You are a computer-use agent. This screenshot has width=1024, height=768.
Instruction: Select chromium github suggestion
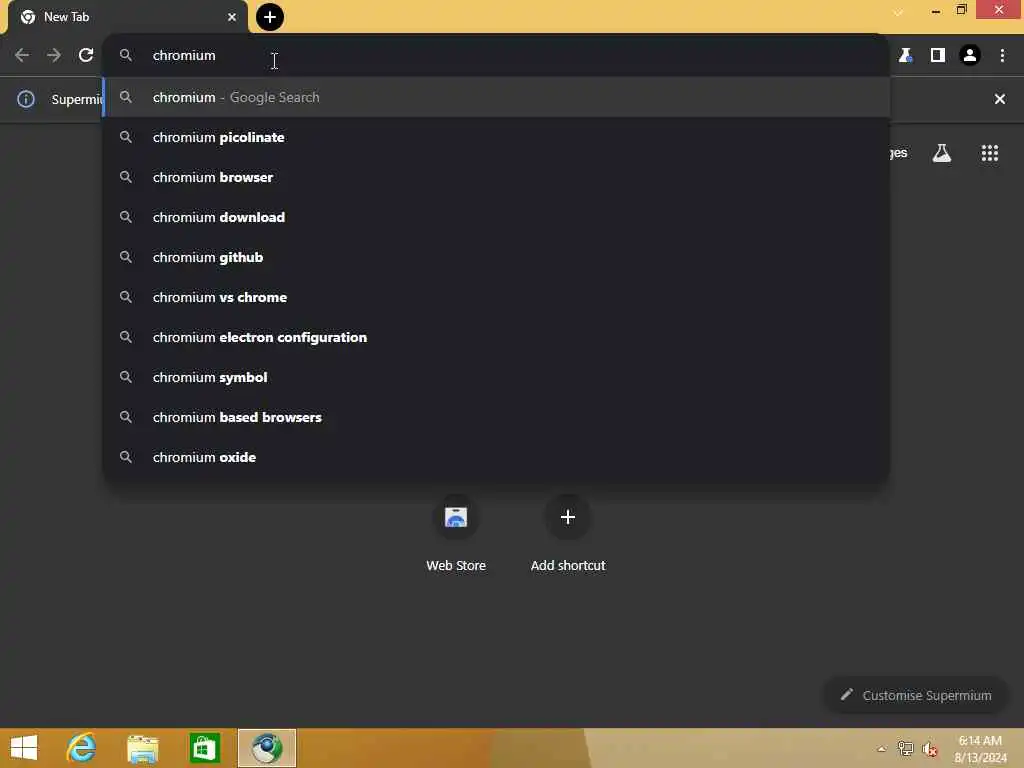pos(496,257)
